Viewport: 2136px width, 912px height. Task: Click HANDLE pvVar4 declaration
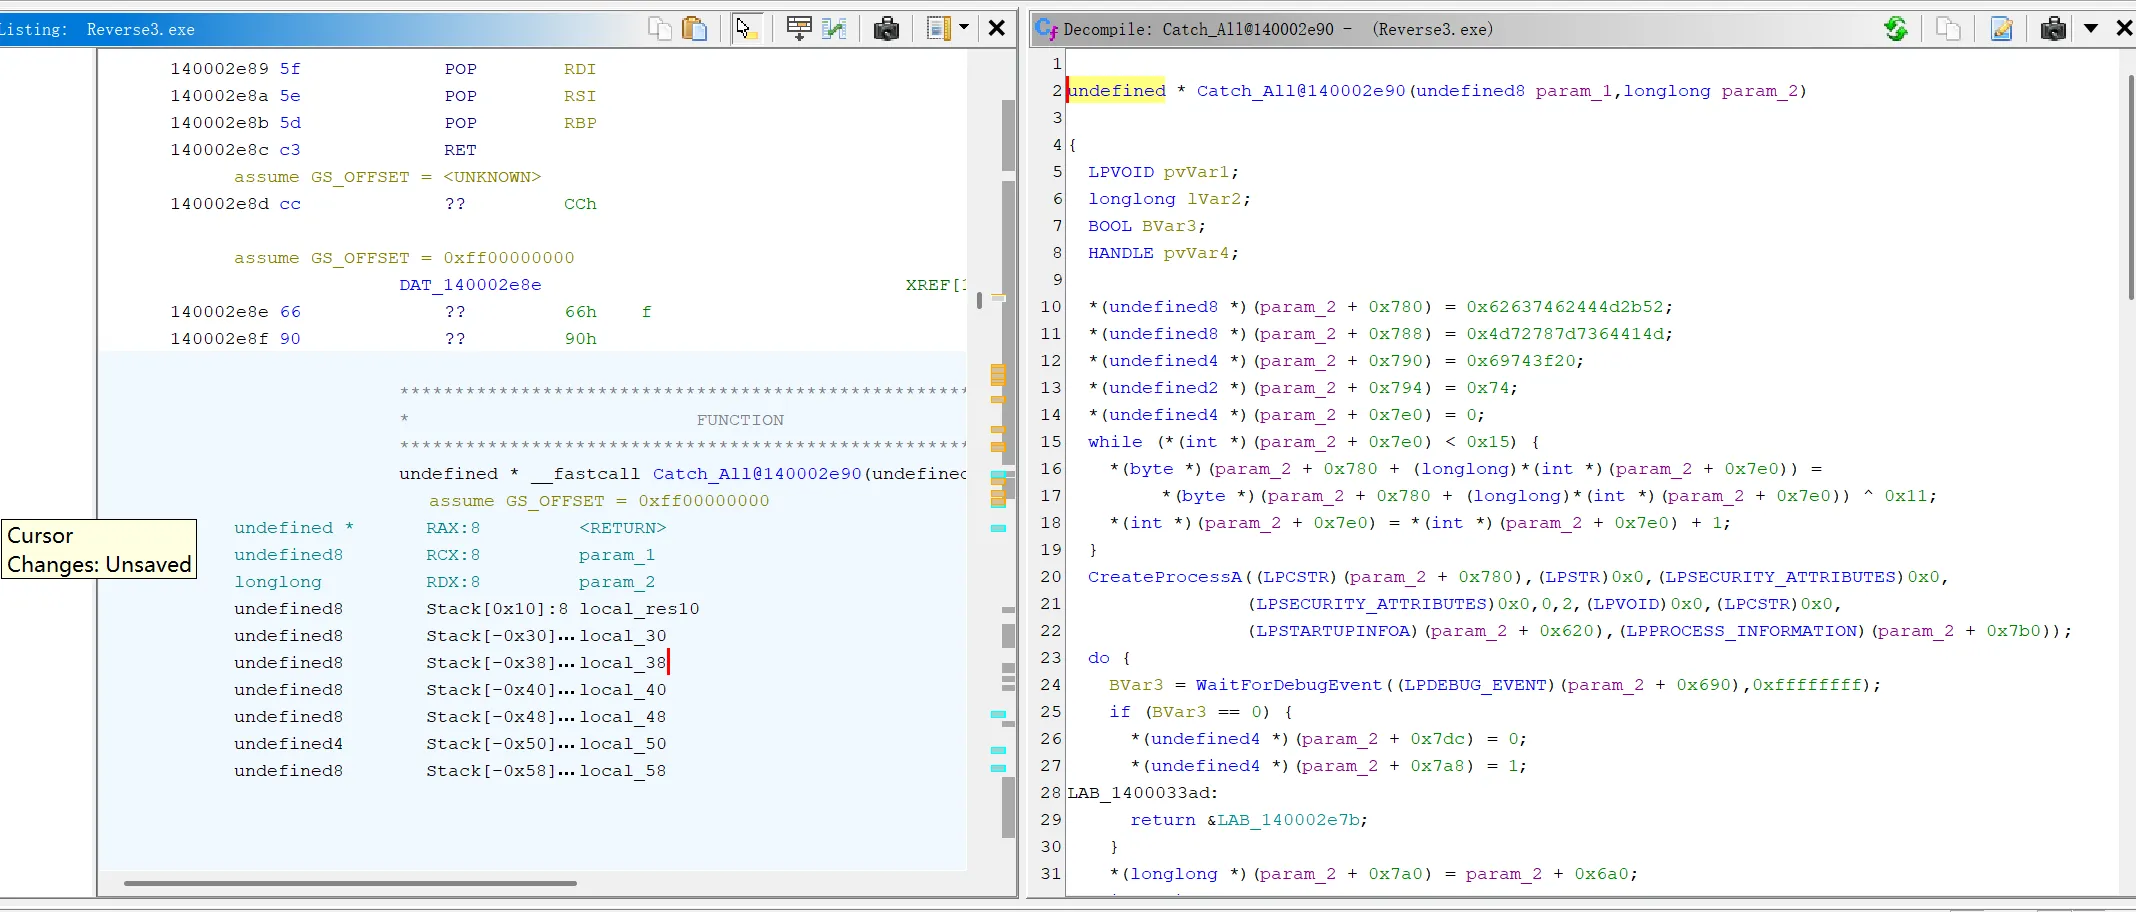pos(1162,253)
